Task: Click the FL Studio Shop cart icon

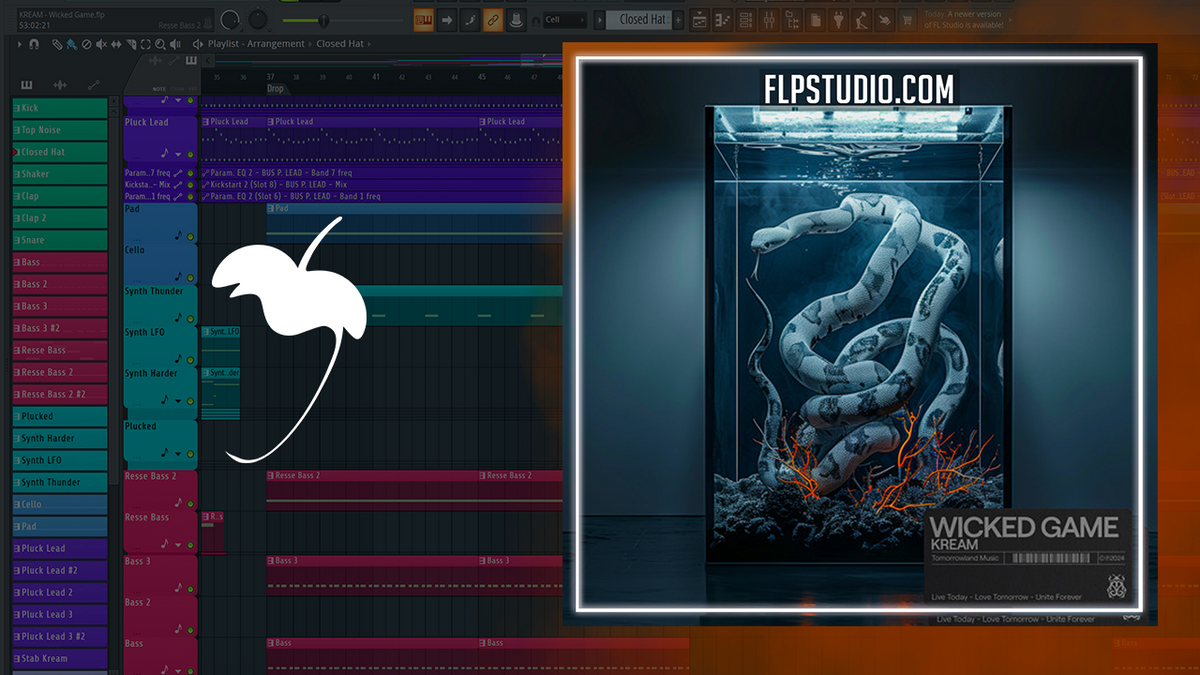Action: tap(907, 19)
